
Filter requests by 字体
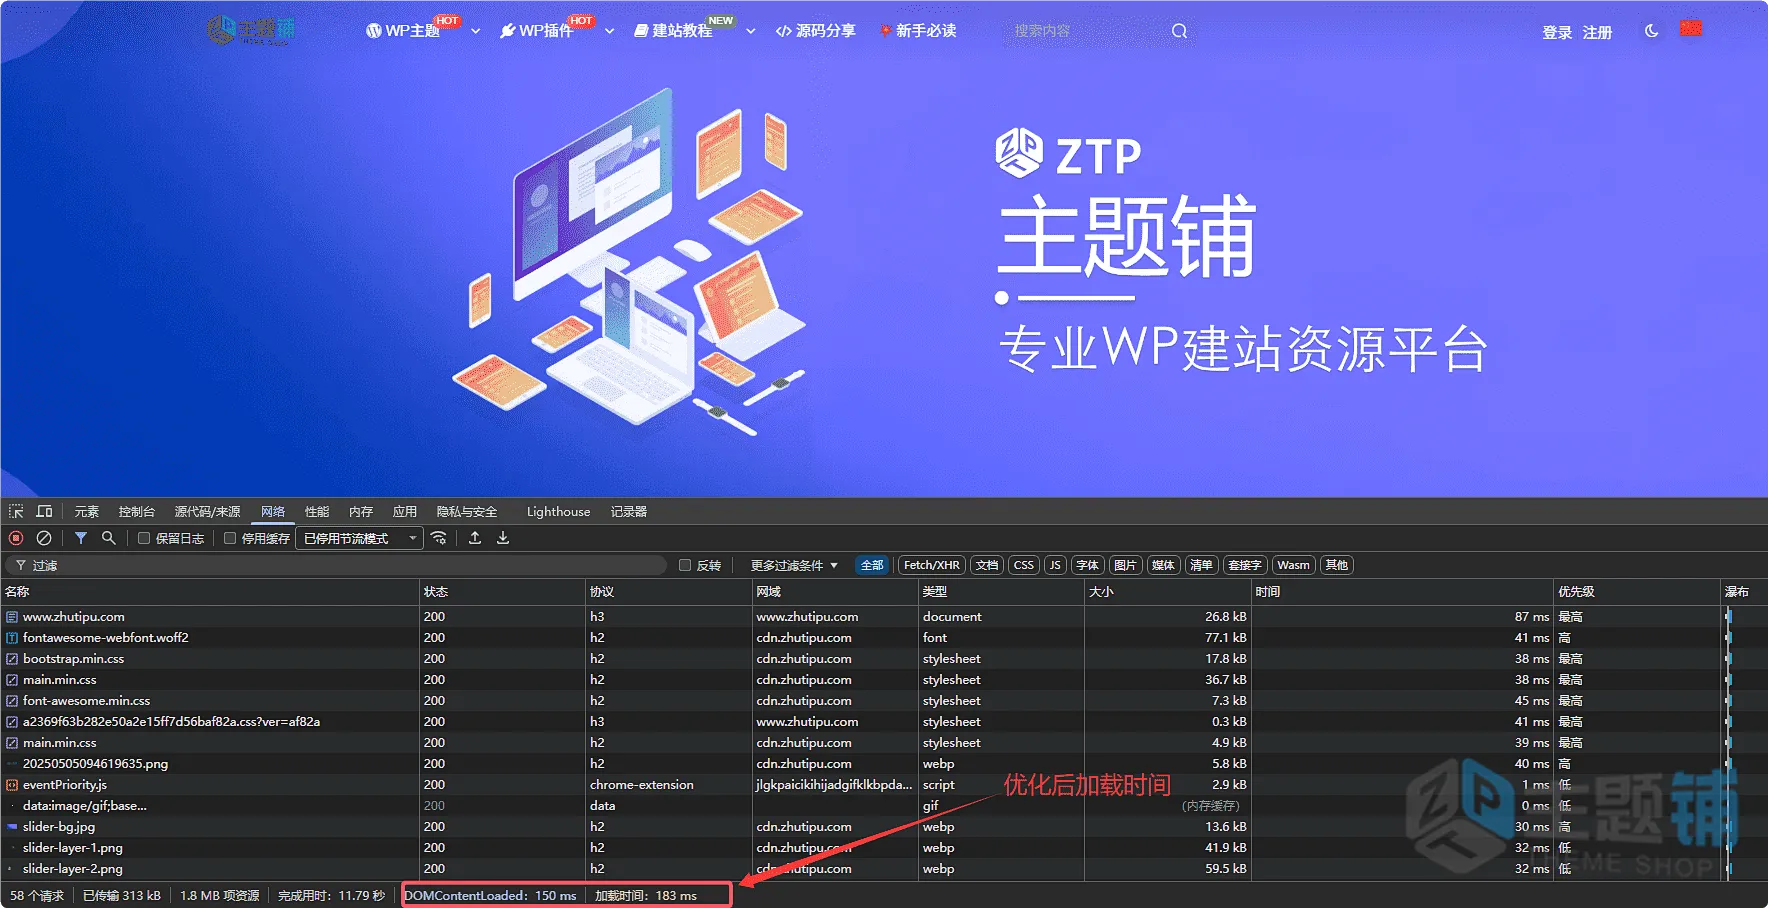[x=1087, y=565]
